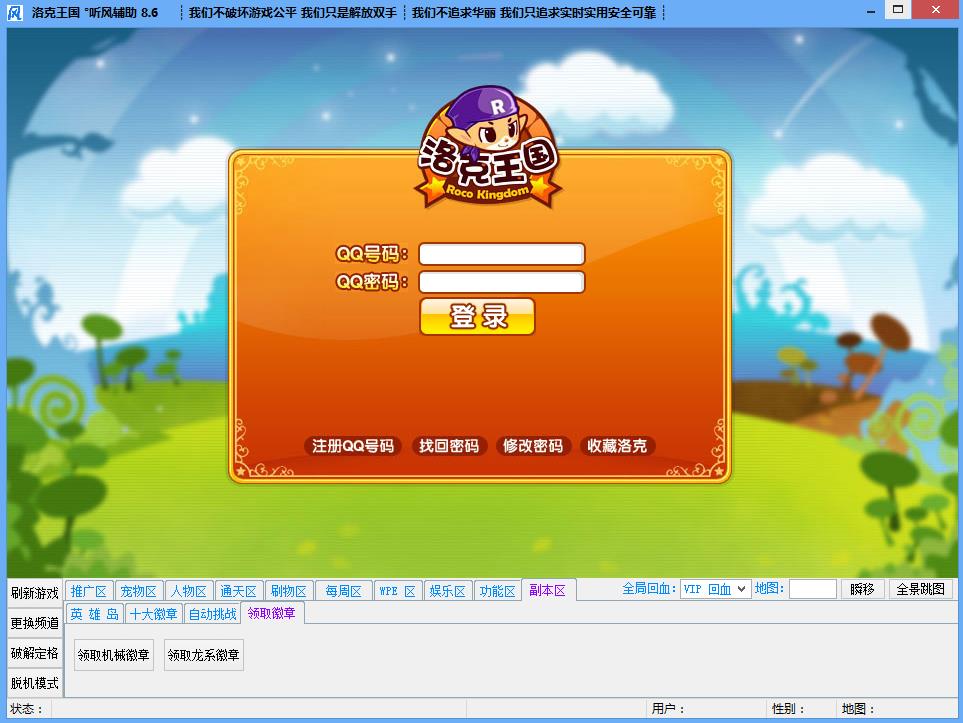Focus the QQ密码 password field
The width and height of the screenshot is (963, 723).
pos(502,282)
